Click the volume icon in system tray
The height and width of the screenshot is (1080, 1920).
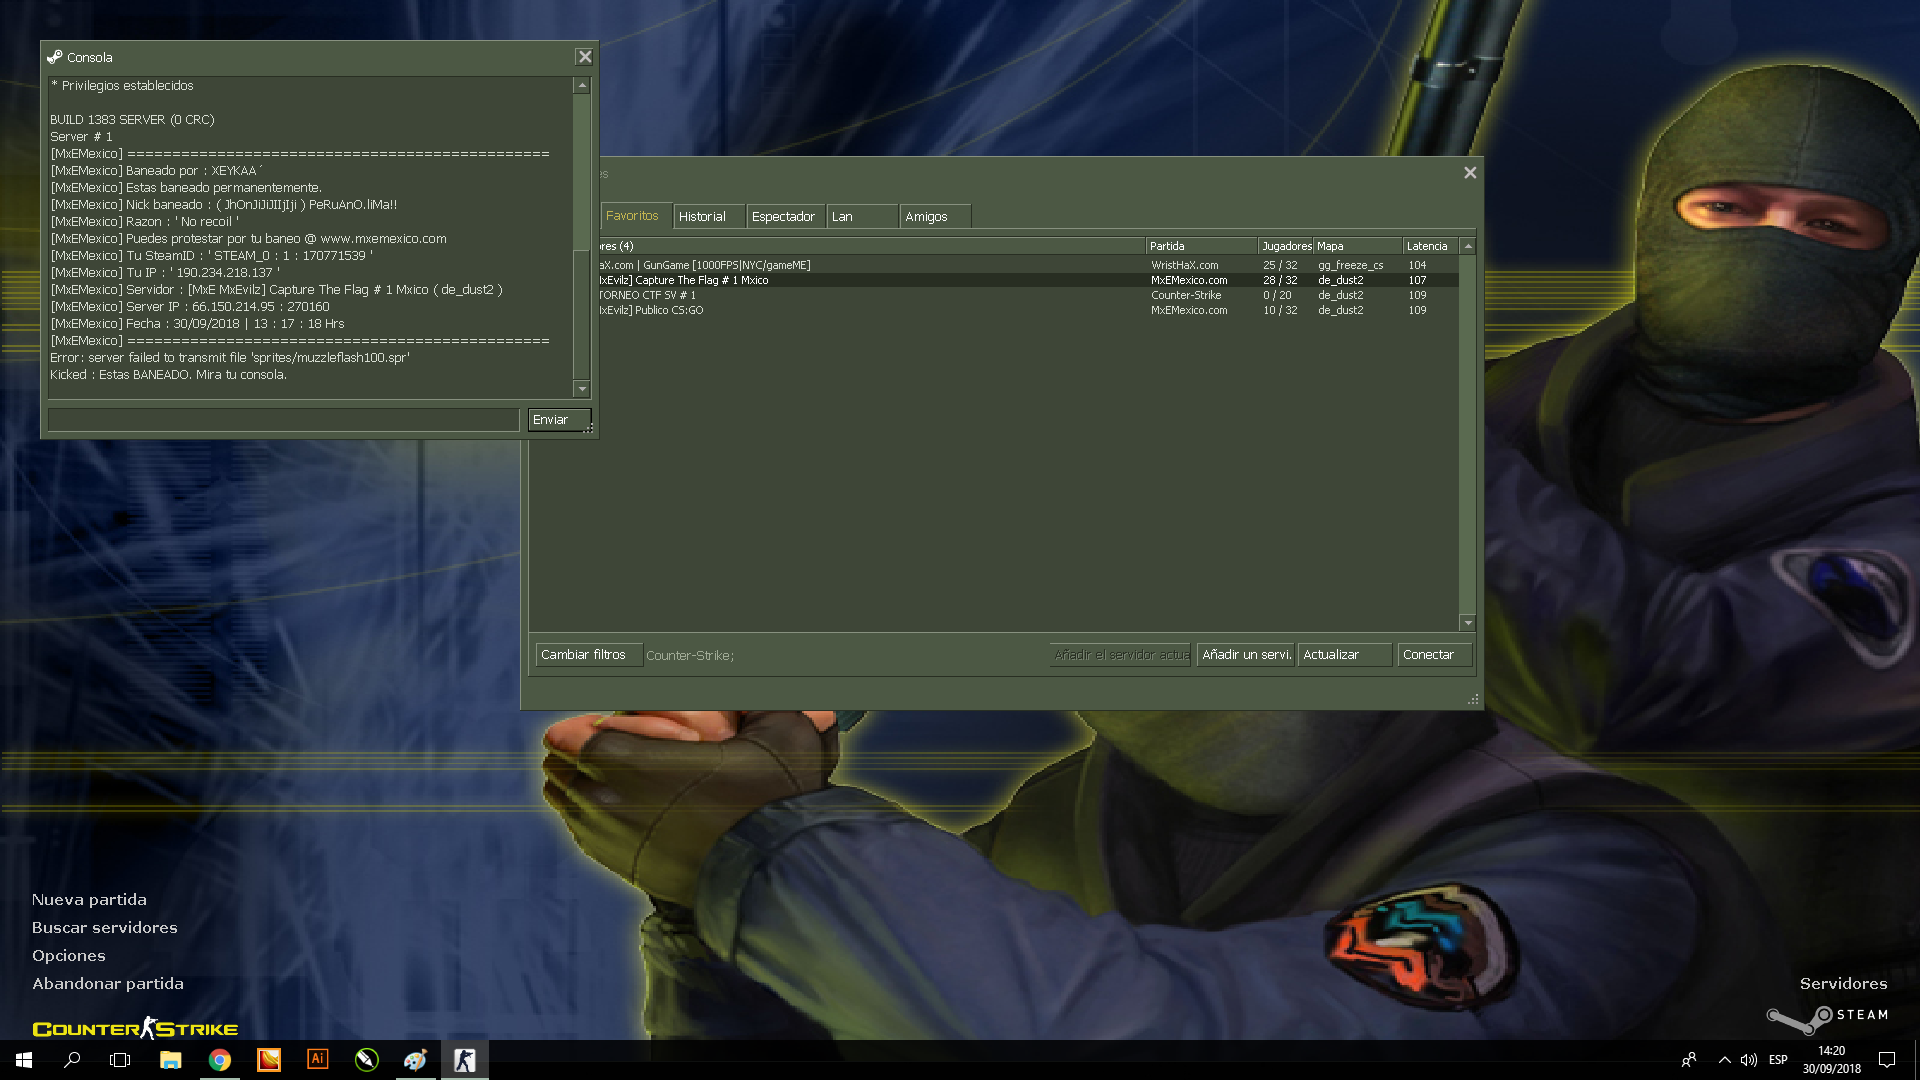(1748, 1060)
